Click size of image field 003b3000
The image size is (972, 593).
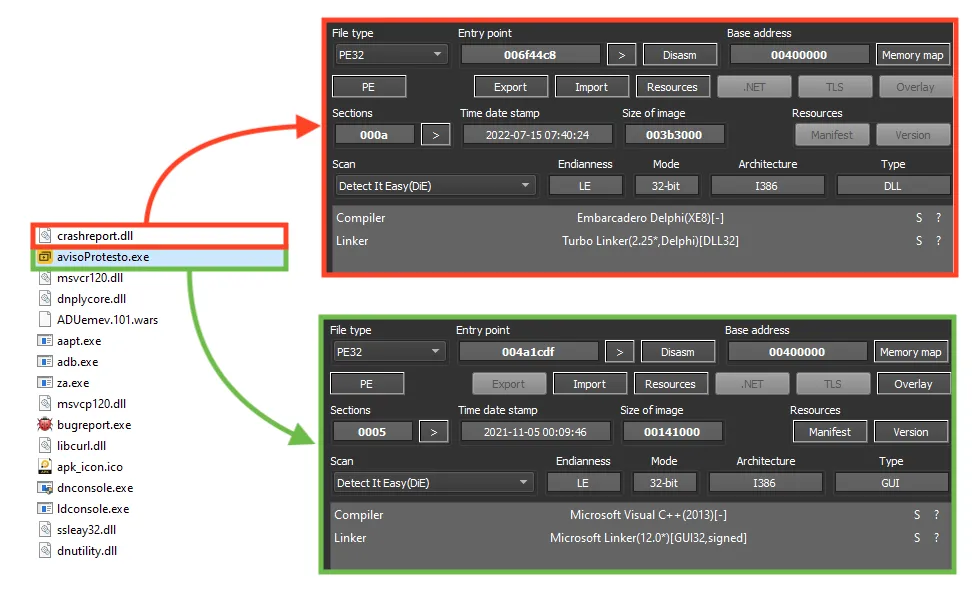click(x=674, y=134)
